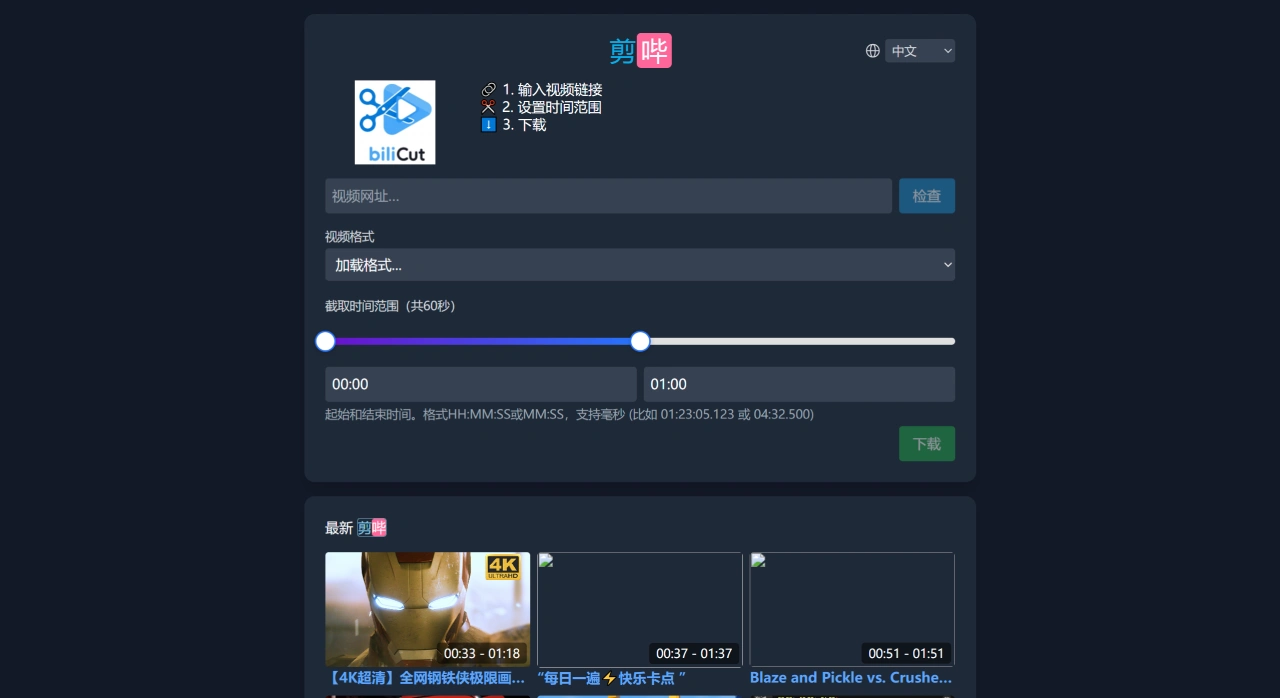Click the biliCut scissors logo image
This screenshot has height=698, width=1280.
(395, 122)
